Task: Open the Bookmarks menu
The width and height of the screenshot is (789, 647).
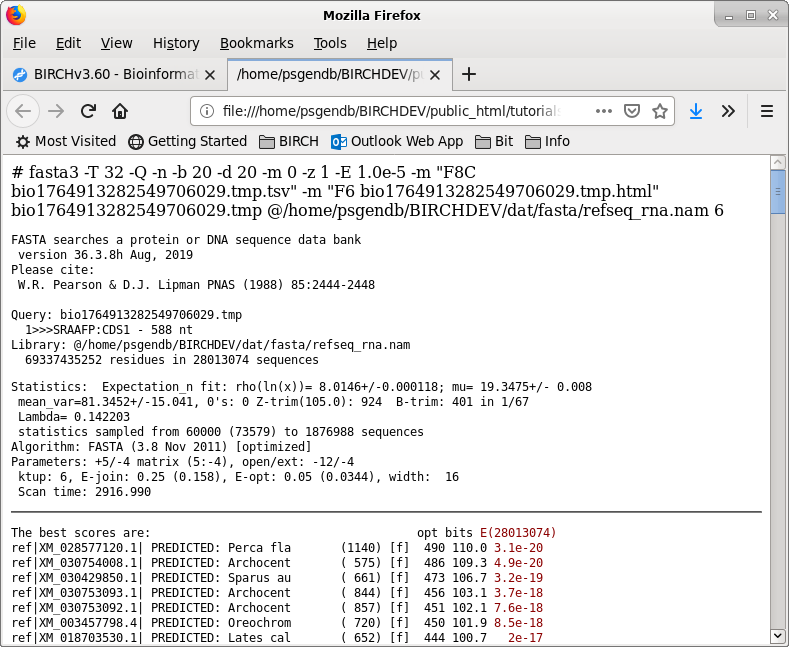Action: click(256, 43)
